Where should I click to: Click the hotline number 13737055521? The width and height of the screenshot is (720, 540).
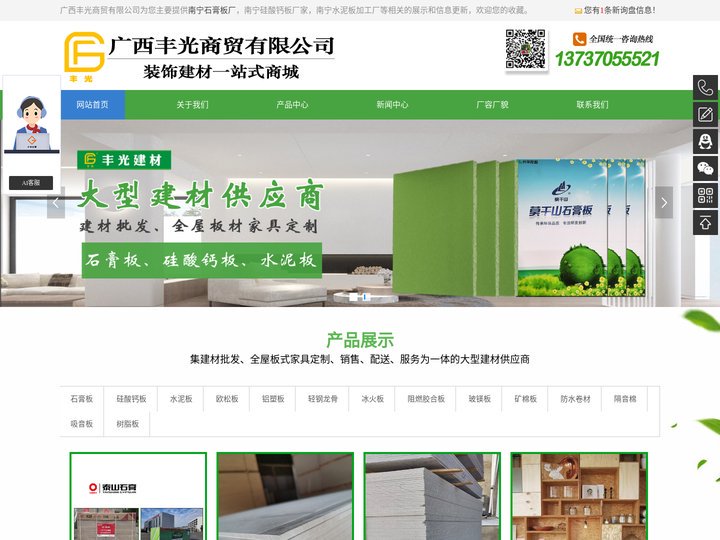click(607, 59)
